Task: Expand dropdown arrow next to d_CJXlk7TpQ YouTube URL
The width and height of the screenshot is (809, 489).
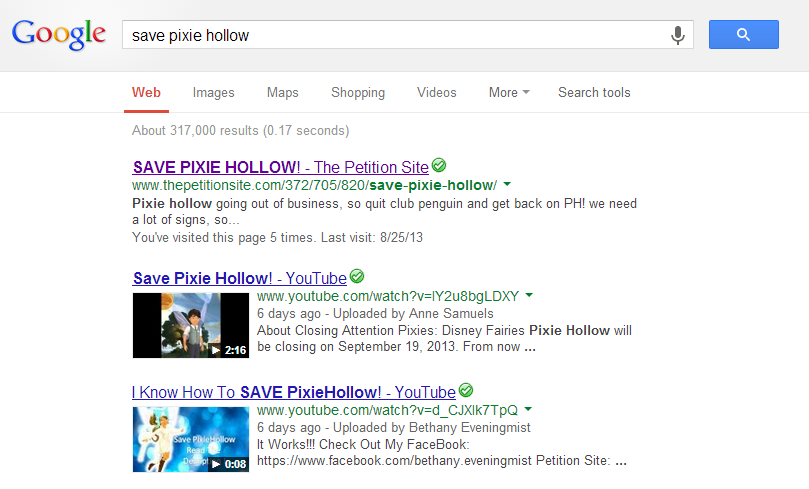Action: click(x=528, y=410)
